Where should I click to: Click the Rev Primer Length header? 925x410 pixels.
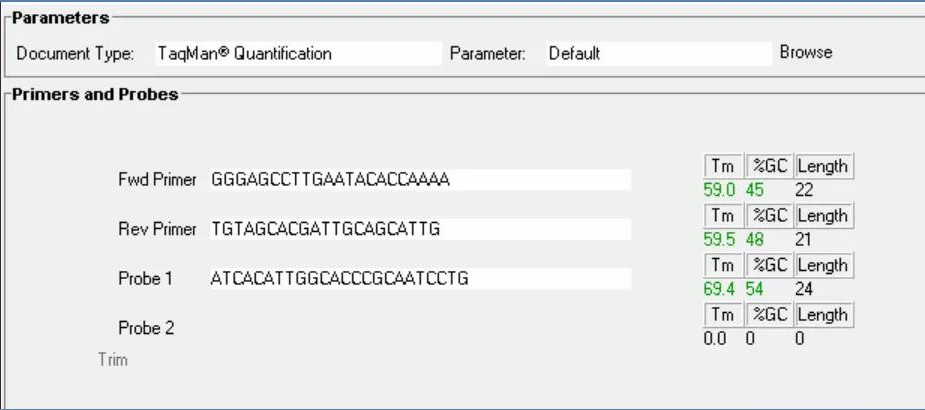[823, 216]
